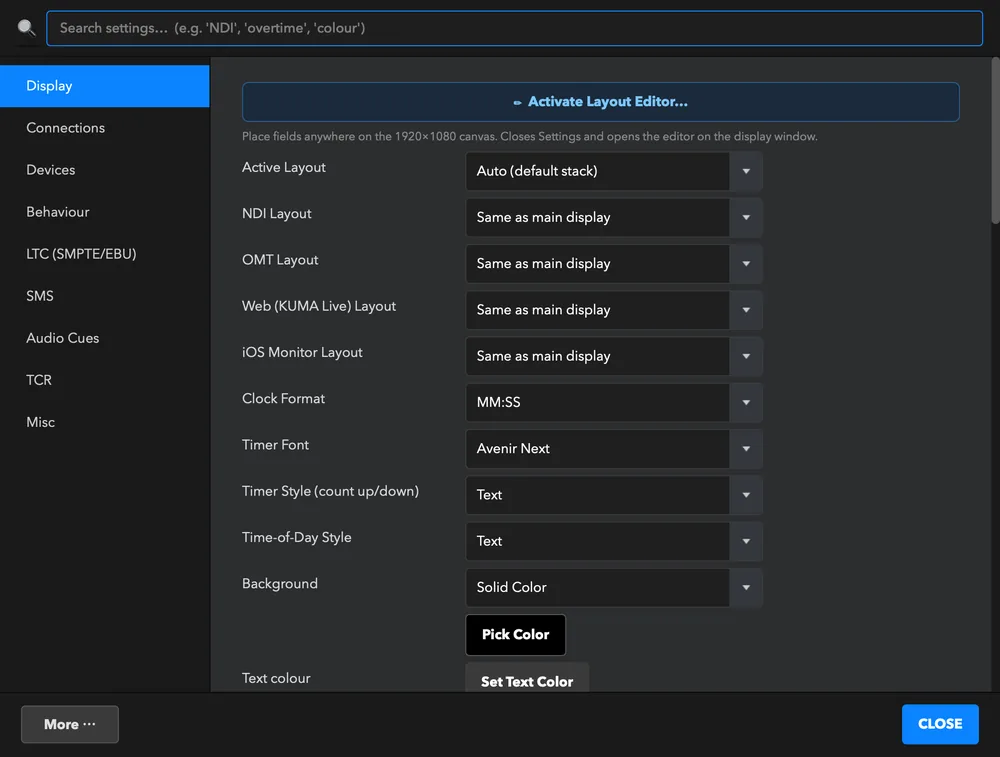
Task: Click the layout editor canvas hint text
Action: tap(529, 136)
